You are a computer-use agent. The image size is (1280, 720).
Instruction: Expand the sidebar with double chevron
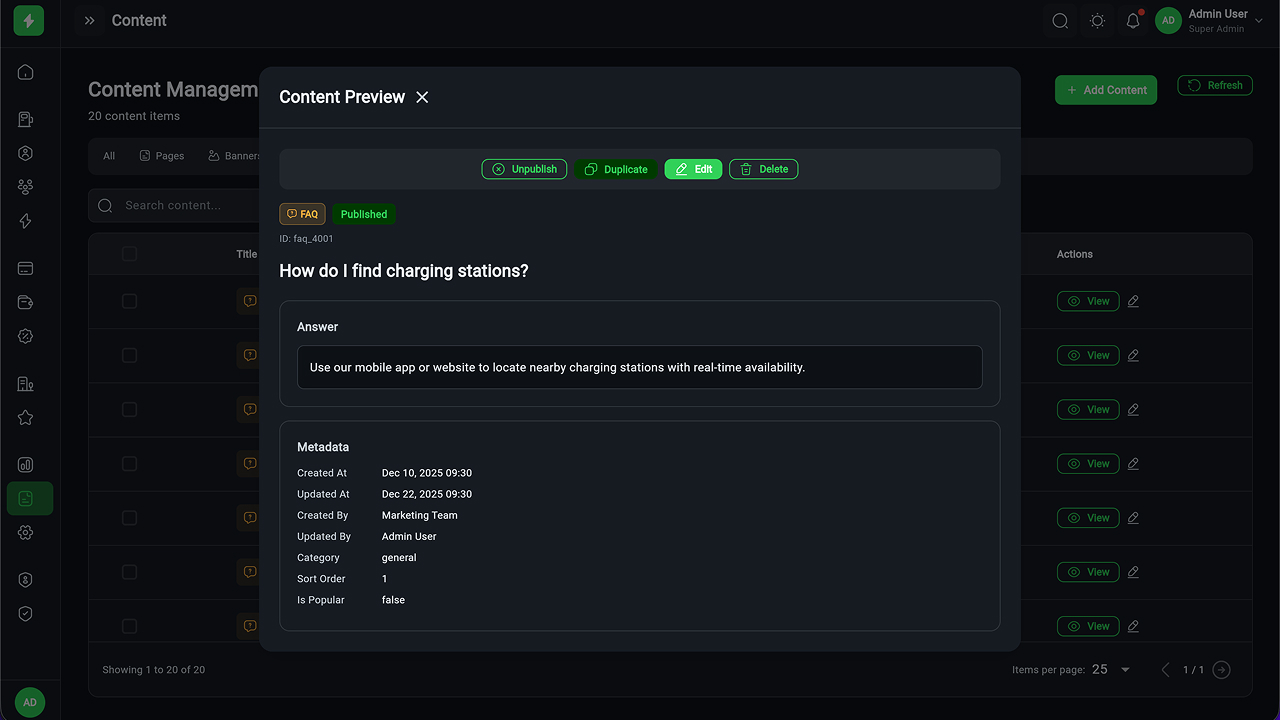(x=90, y=21)
